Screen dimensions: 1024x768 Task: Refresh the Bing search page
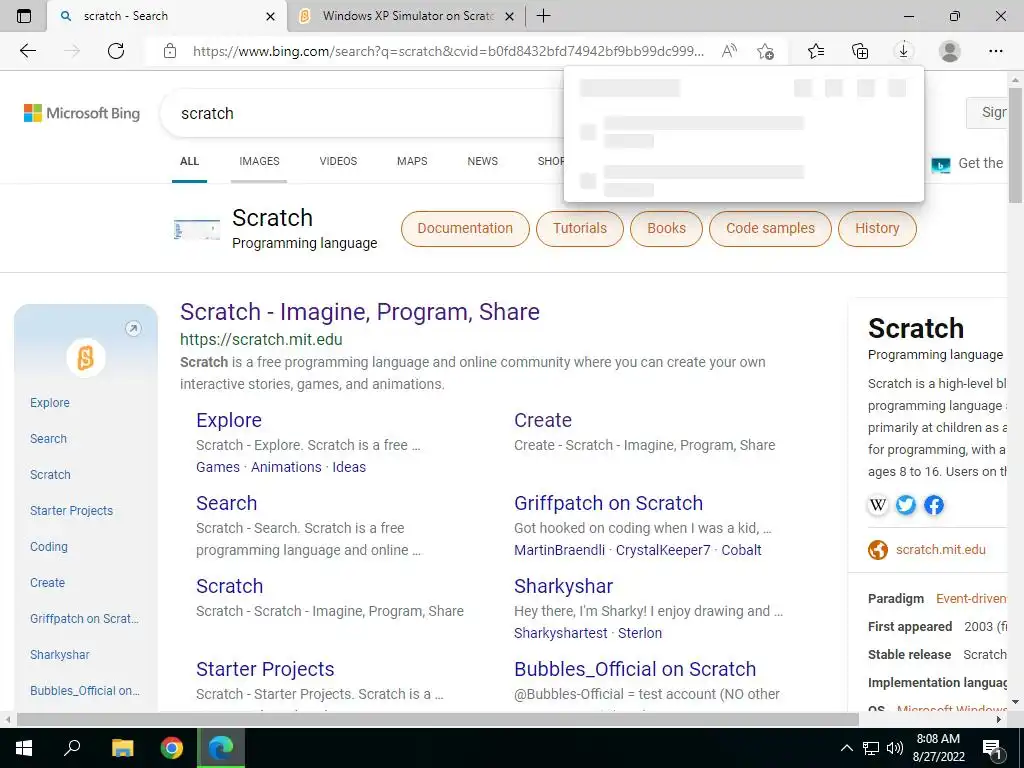(116, 51)
